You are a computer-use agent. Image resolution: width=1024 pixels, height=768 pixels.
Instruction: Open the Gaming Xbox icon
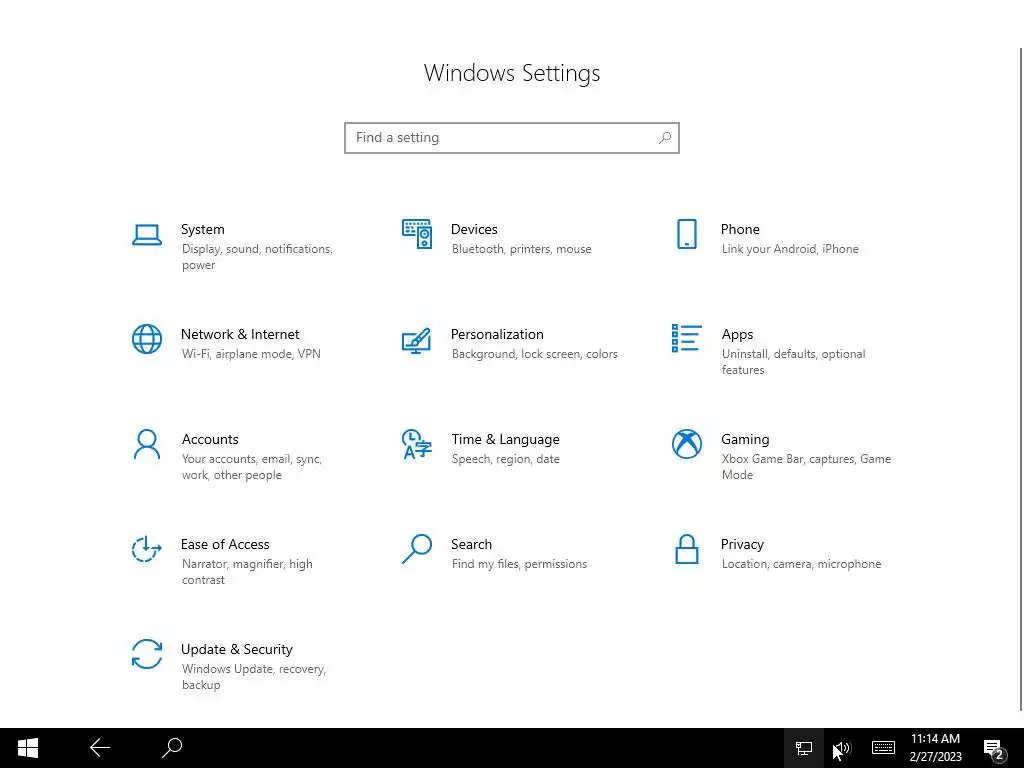pyautogui.click(x=686, y=444)
